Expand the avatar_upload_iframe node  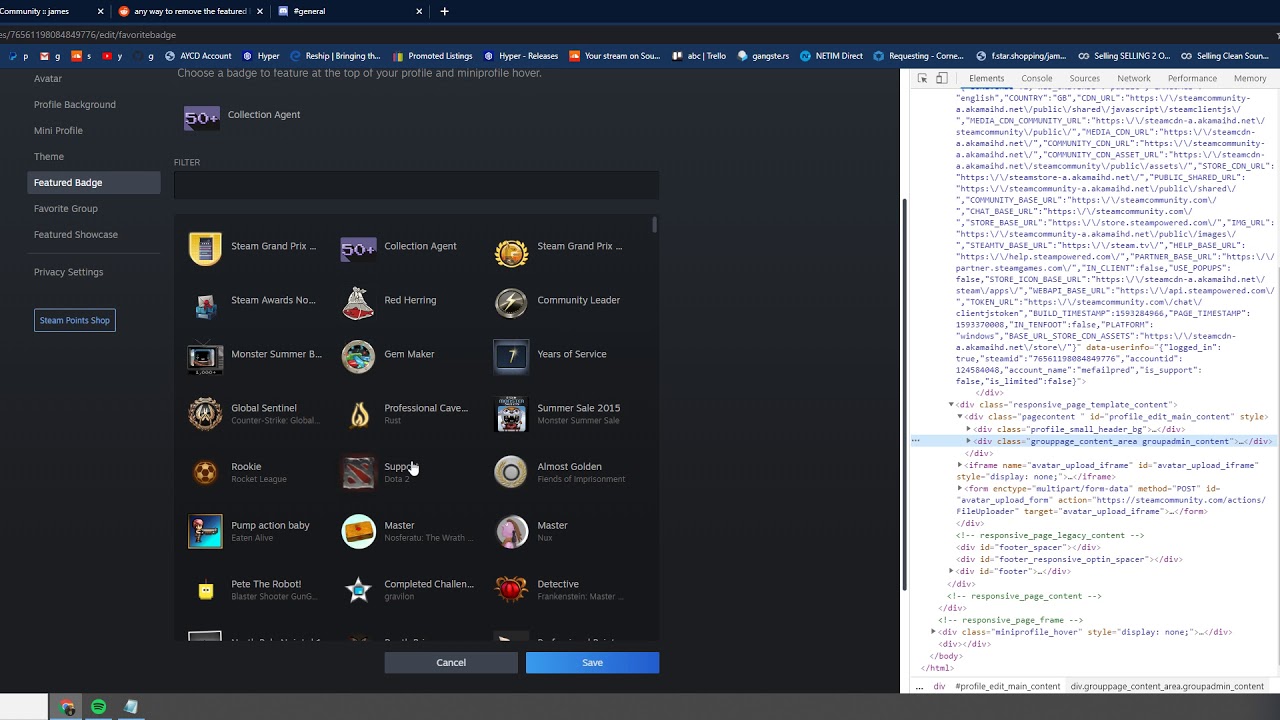pos(960,465)
